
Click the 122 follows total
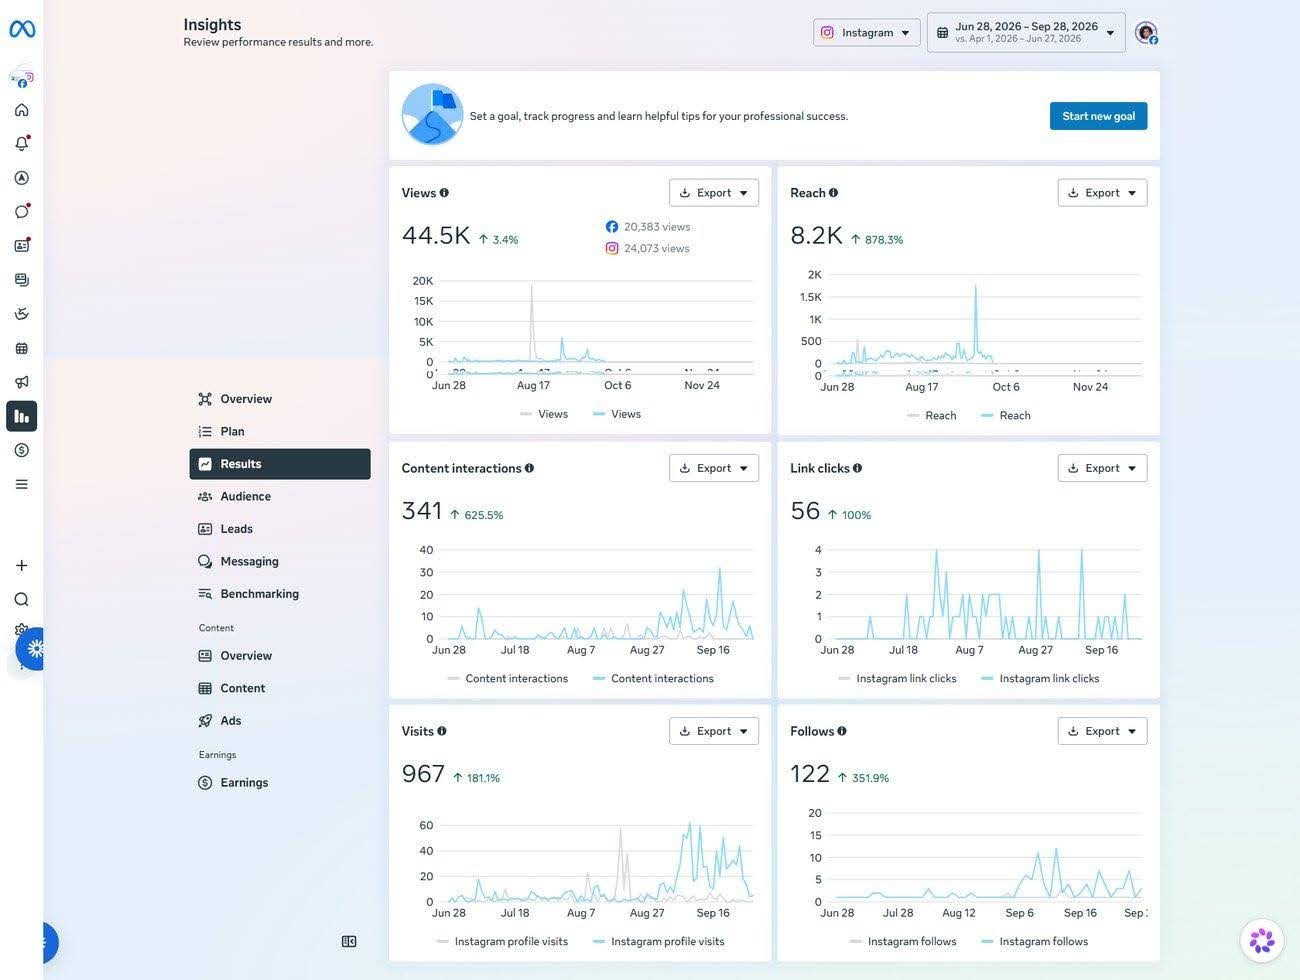click(810, 773)
